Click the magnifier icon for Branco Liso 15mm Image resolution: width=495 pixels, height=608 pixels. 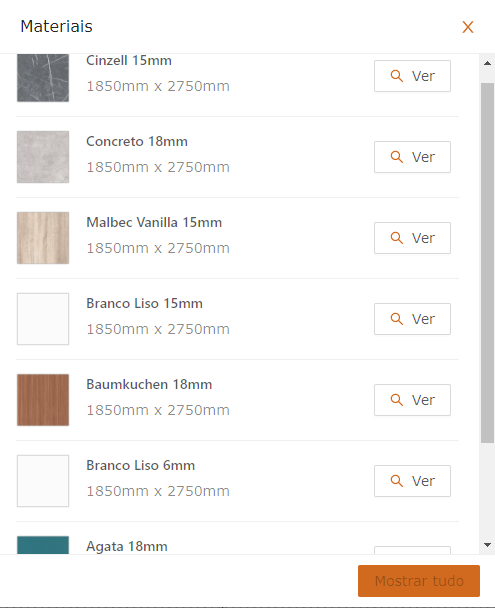pos(397,319)
